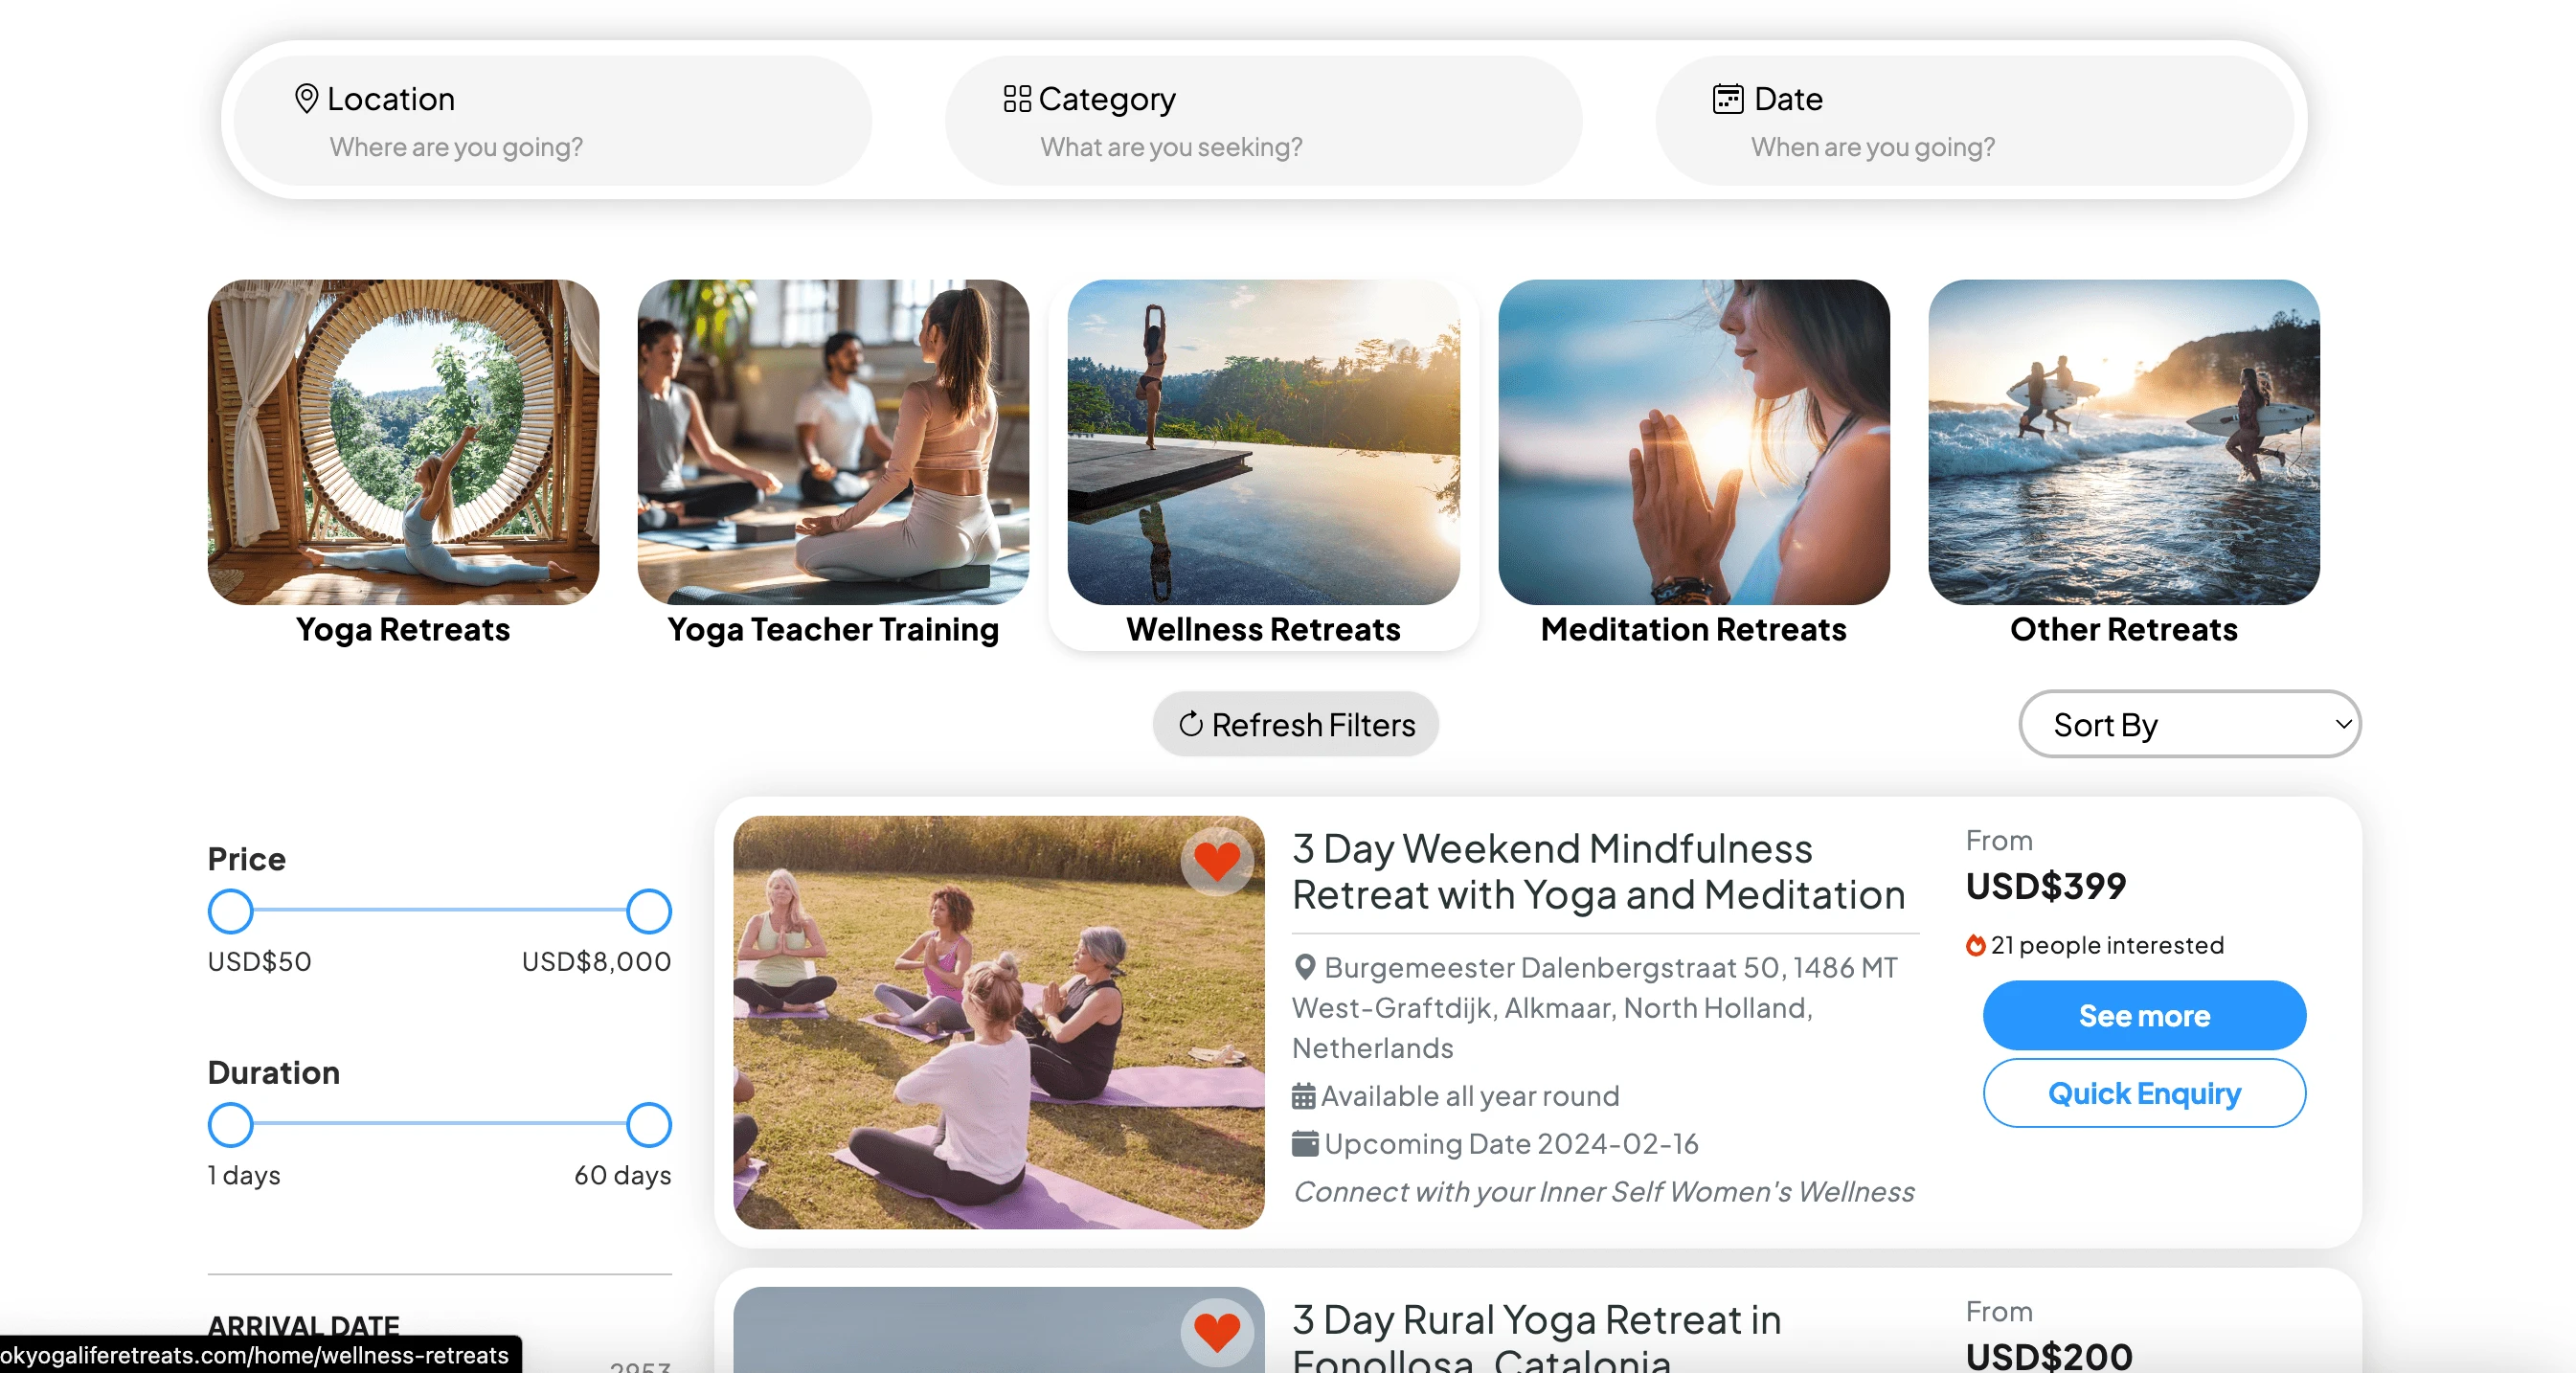Click the Duration minimum slider handle

(230, 1124)
